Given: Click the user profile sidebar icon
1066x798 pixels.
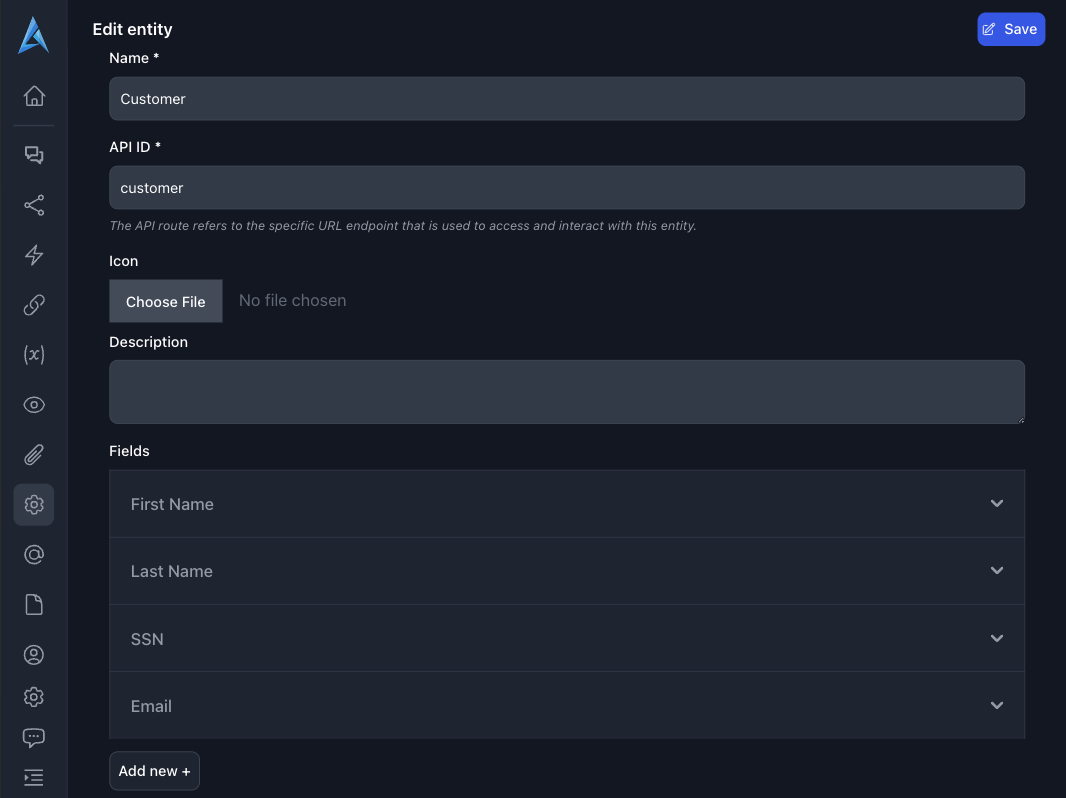Looking at the screenshot, I should [34, 655].
